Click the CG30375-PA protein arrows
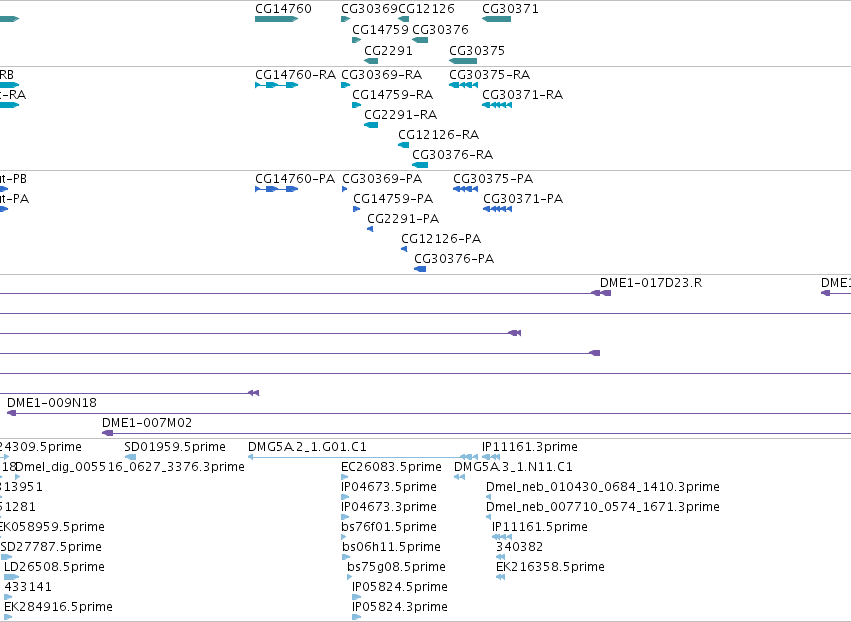 [466, 189]
